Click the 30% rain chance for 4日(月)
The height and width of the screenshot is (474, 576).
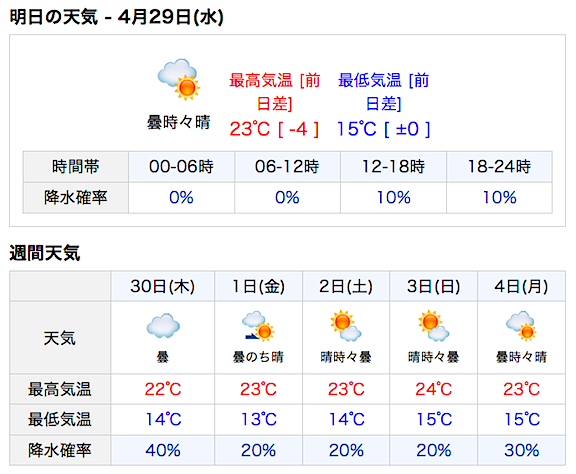pyautogui.click(x=522, y=450)
